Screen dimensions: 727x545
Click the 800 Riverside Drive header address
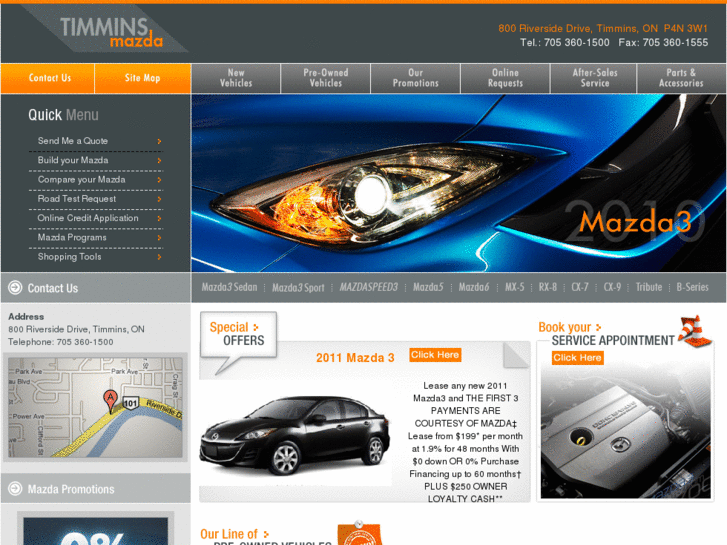[x=603, y=28]
